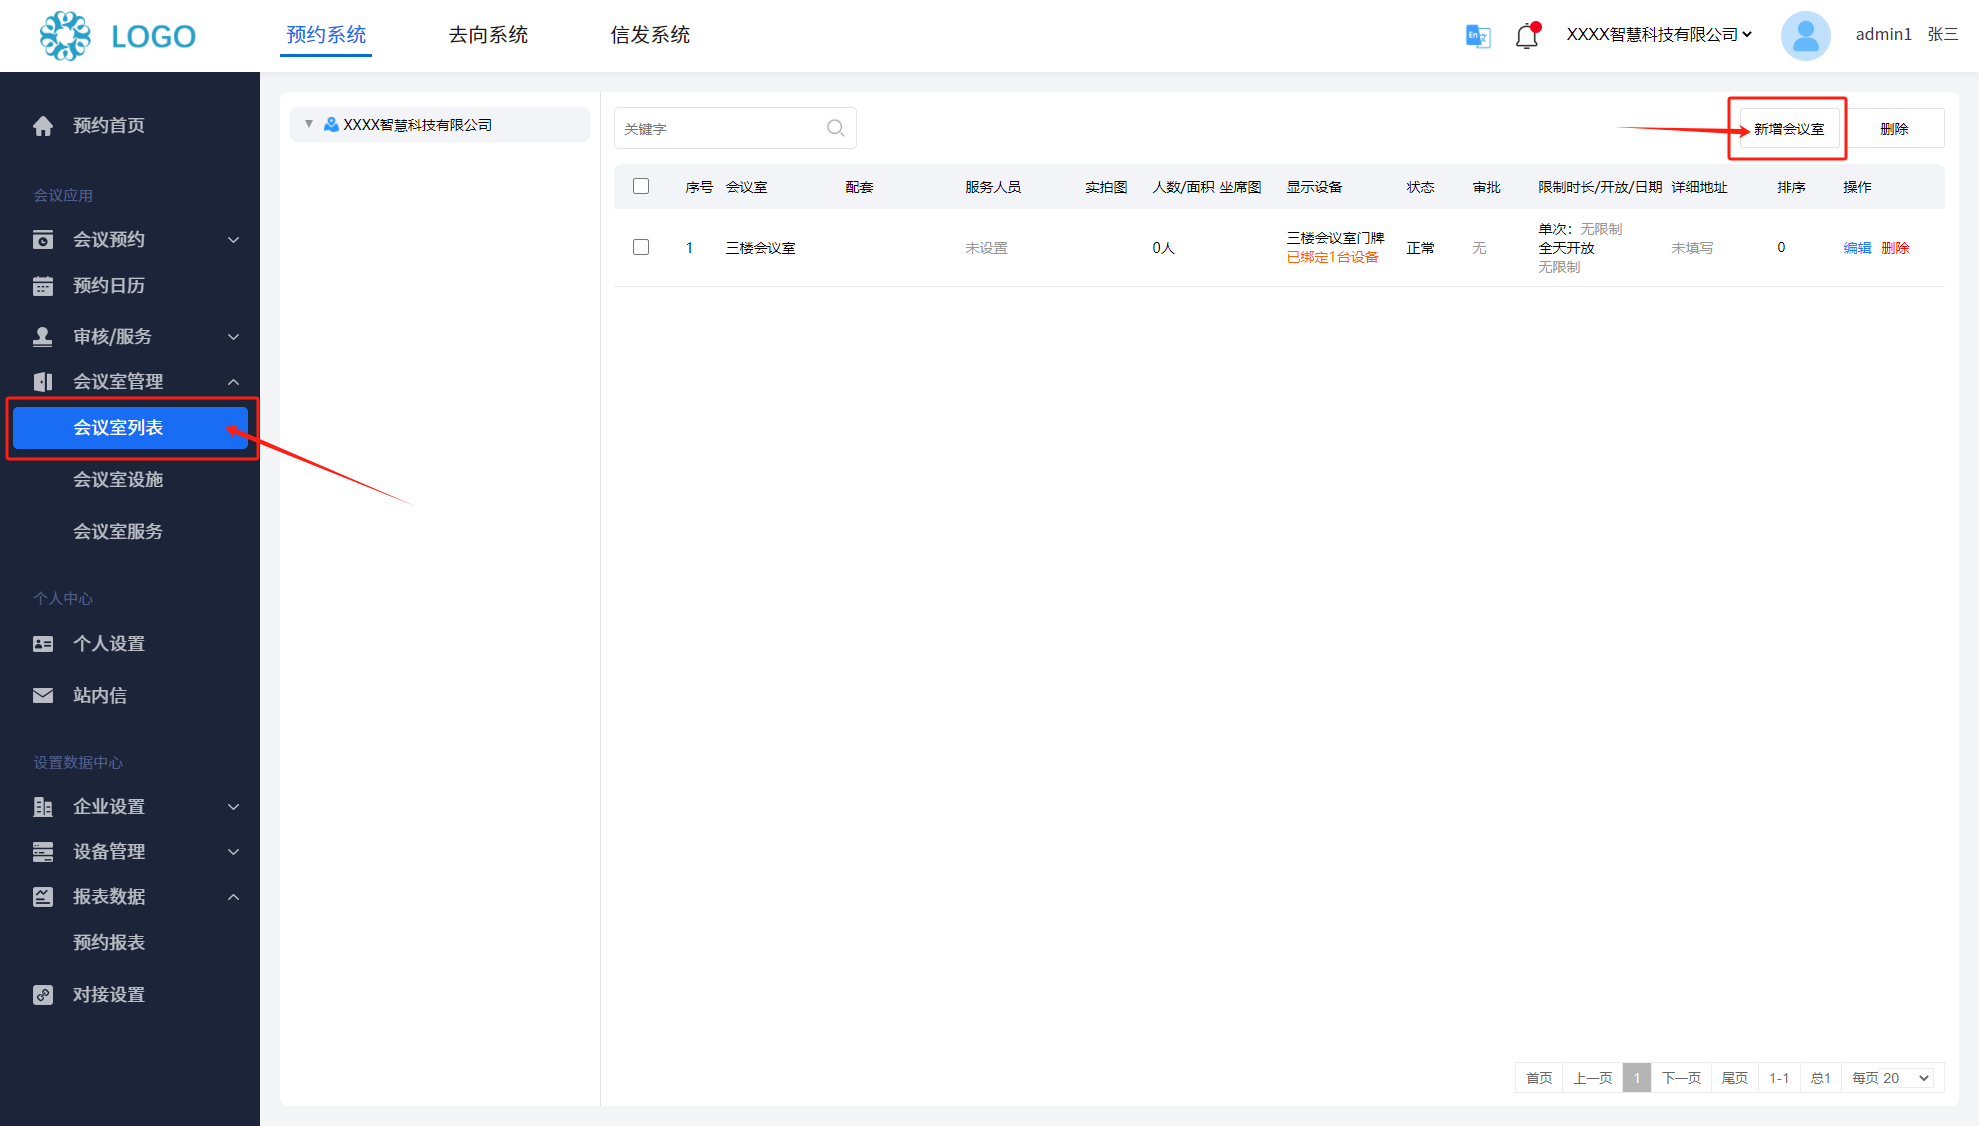1979x1126 pixels.
Task: Click the 三楼会议室 name cell
Action: pos(760,248)
